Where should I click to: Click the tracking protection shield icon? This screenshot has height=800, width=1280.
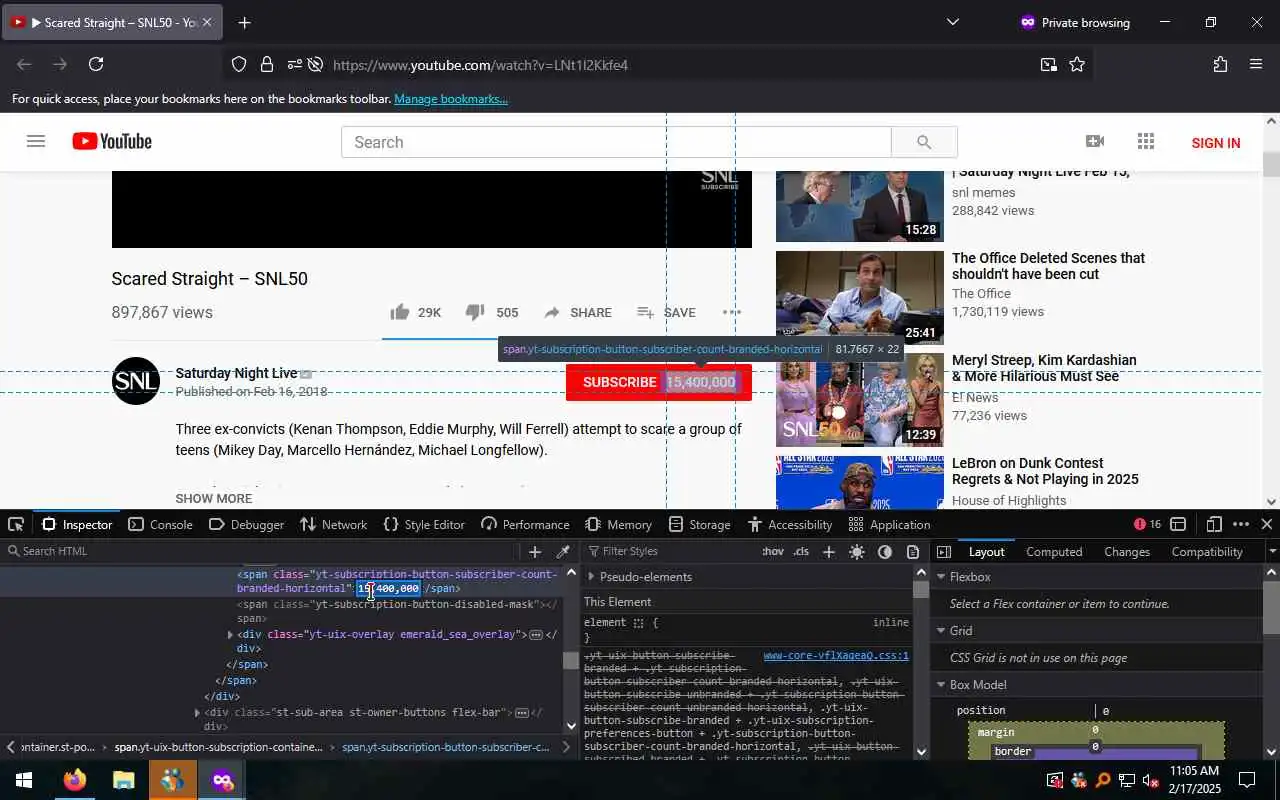[239, 65]
